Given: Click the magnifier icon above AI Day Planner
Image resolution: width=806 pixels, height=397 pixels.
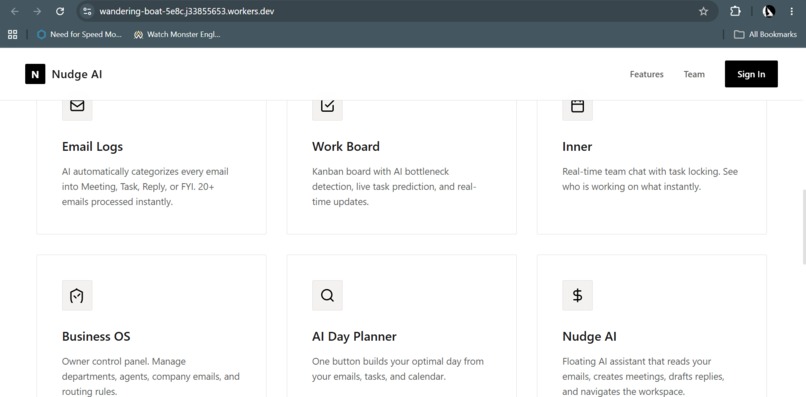Looking at the screenshot, I should coord(327,295).
